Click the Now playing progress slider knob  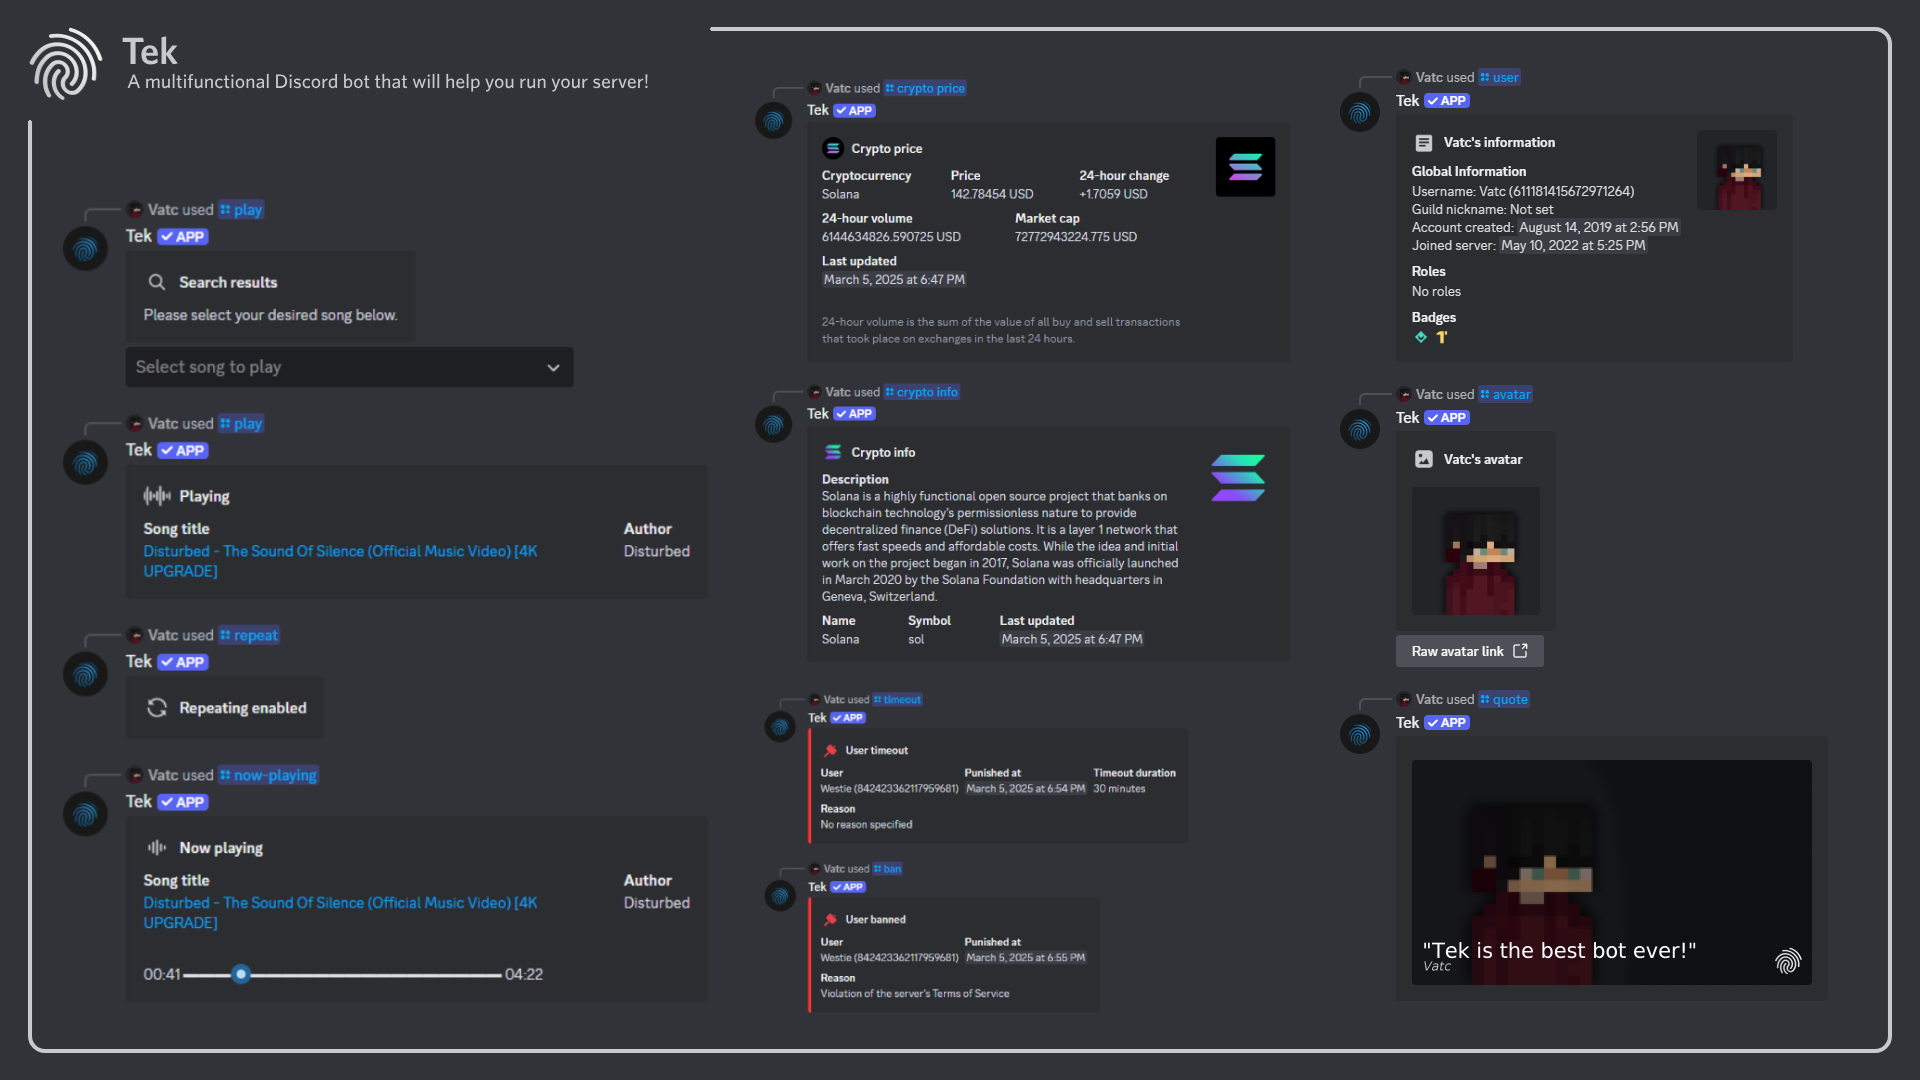[241, 974]
